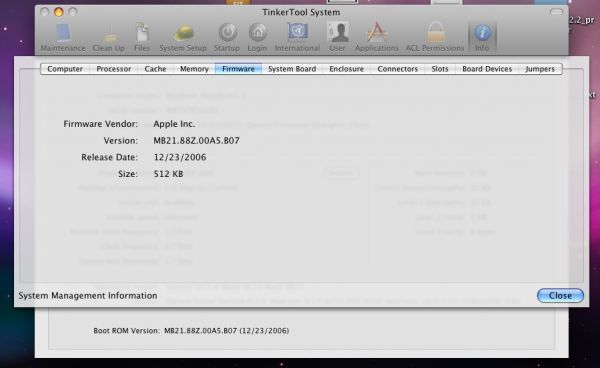The height and width of the screenshot is (368, 600).
Task: Click the Firmware Vendor label
Action: pyautogui.click(x=101, y=124)
